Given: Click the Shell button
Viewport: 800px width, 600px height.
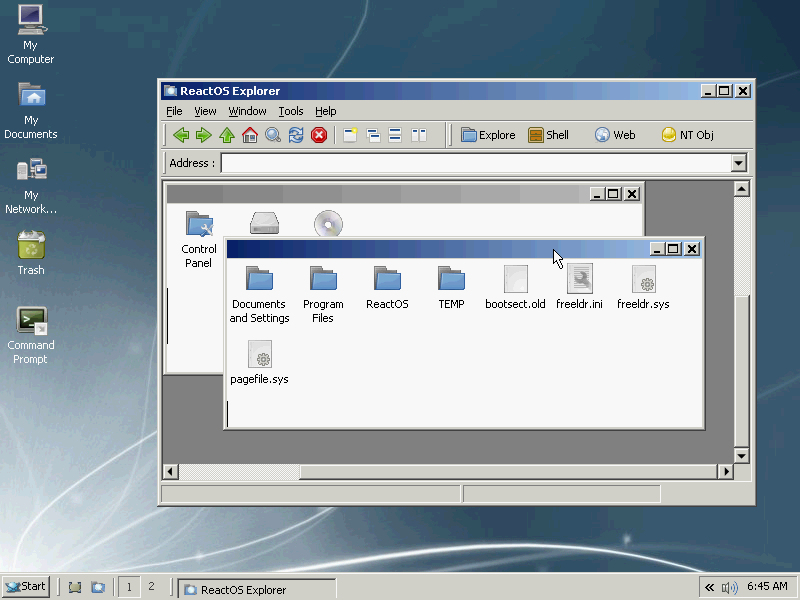Looking at the screenshot, I should pos(548,135).
